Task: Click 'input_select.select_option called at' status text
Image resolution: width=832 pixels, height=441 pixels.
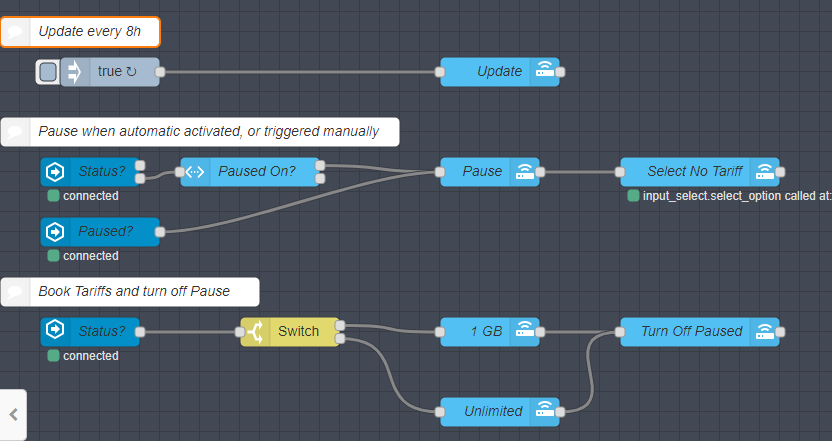Action: (737, 196)
